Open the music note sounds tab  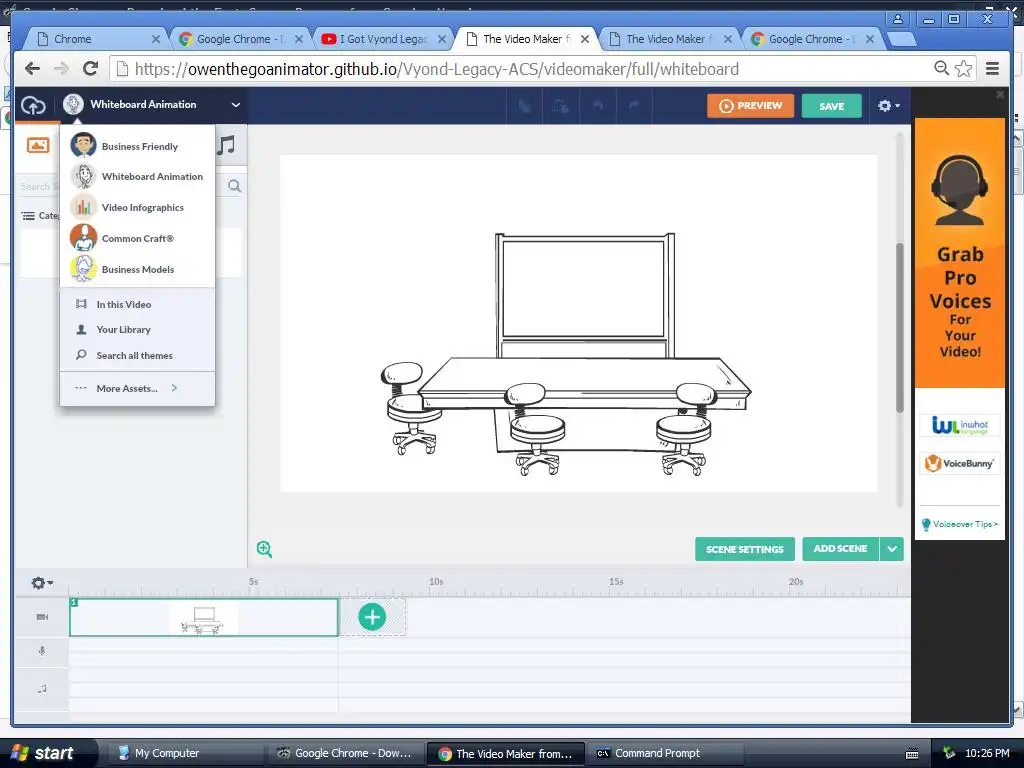pos(226,145)
